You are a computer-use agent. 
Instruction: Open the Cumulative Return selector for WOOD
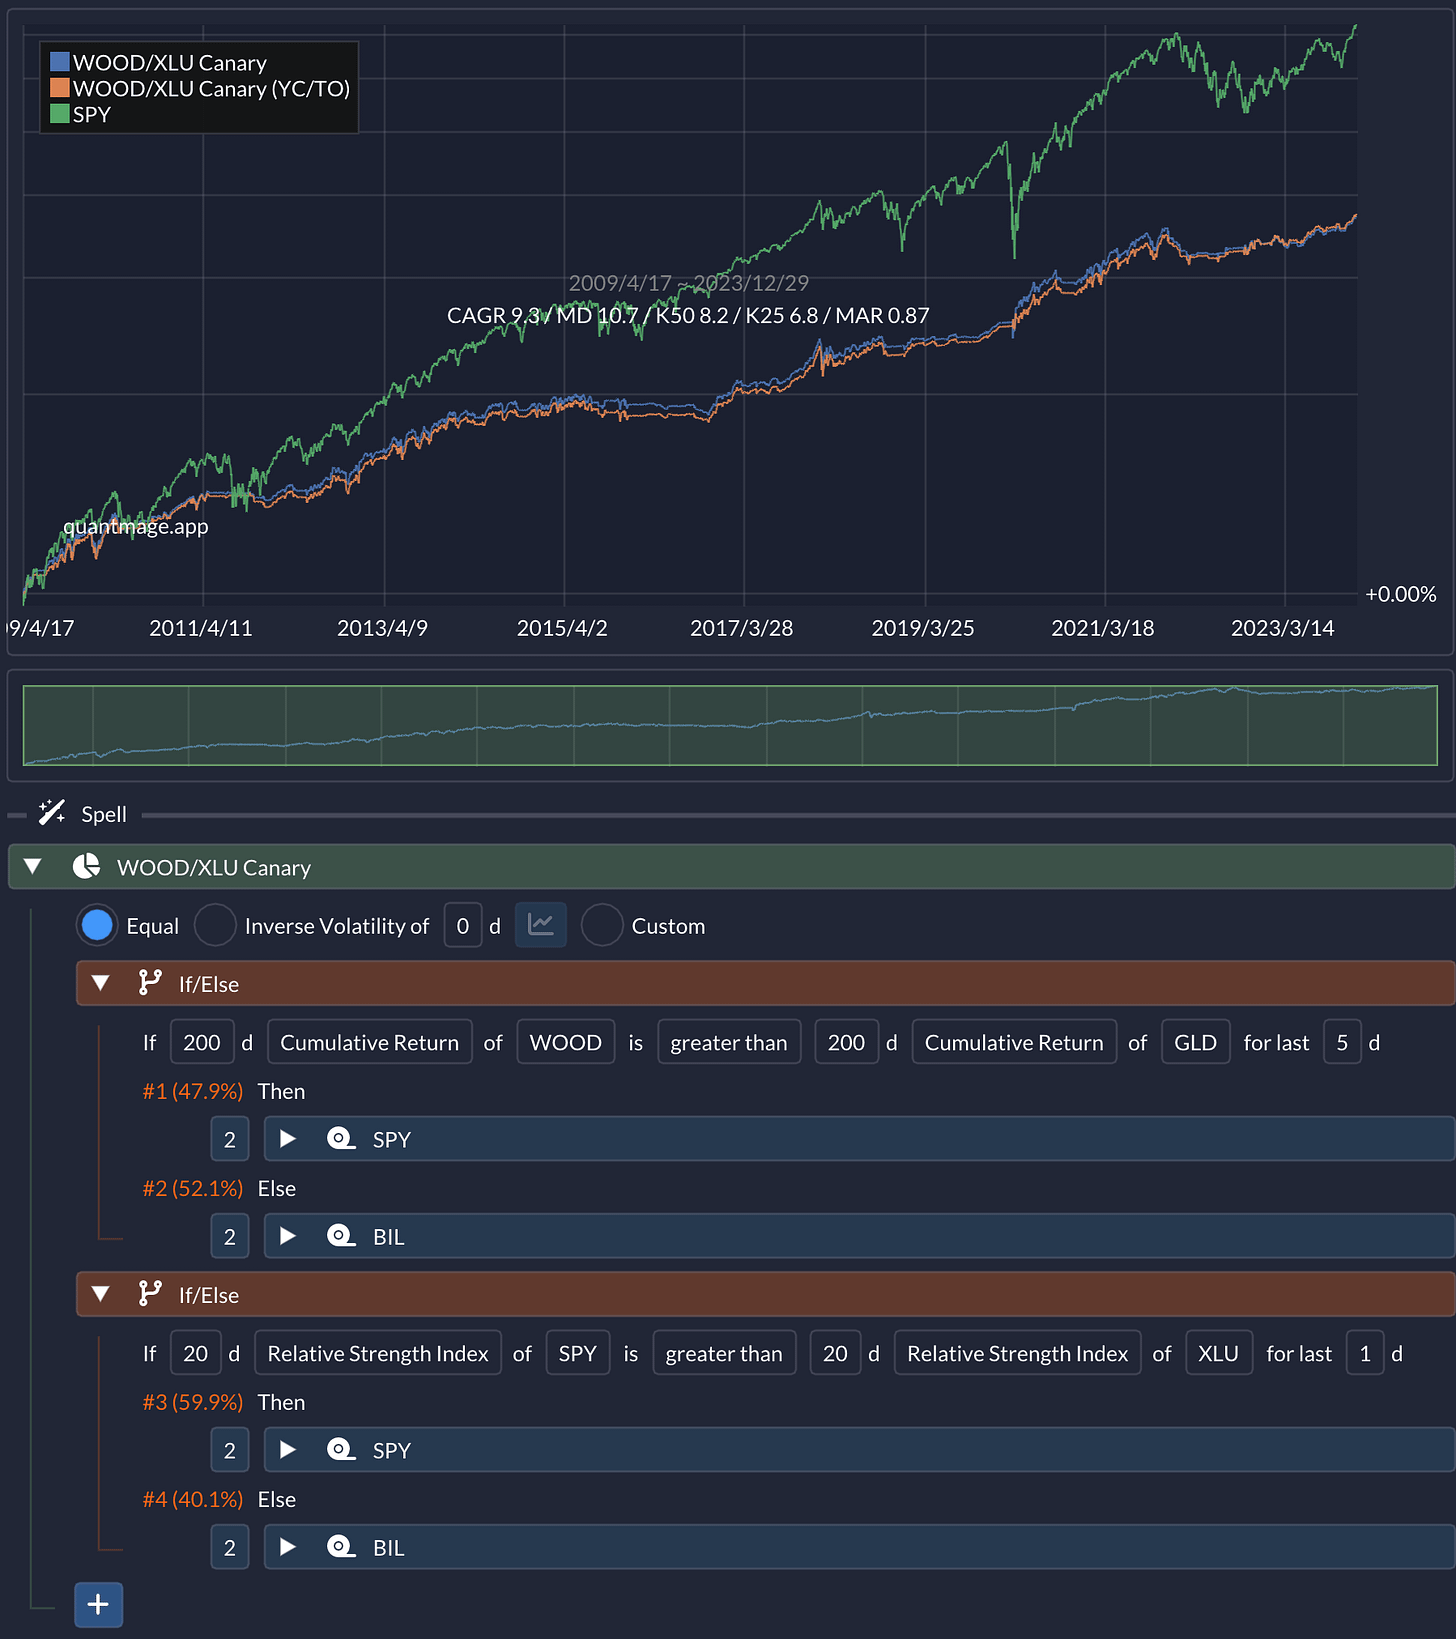point(370,1042)
